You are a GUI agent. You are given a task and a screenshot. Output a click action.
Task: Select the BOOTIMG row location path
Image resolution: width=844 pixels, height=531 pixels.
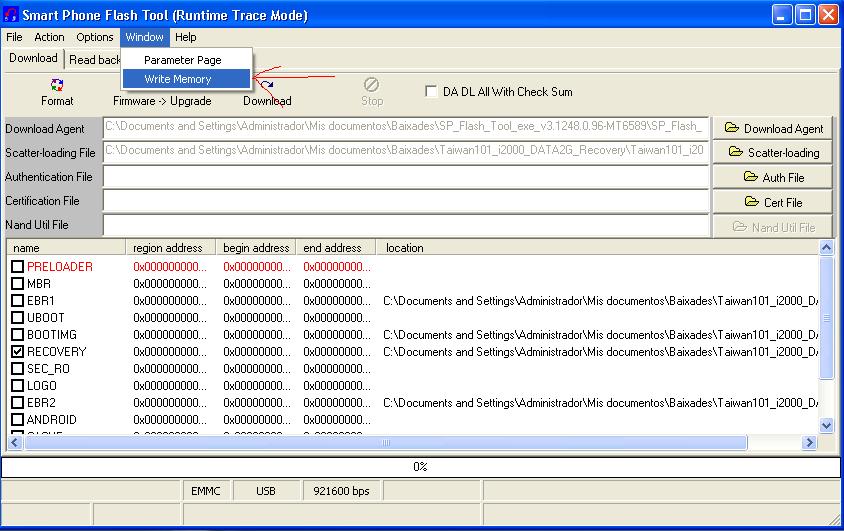click(601, 335)
